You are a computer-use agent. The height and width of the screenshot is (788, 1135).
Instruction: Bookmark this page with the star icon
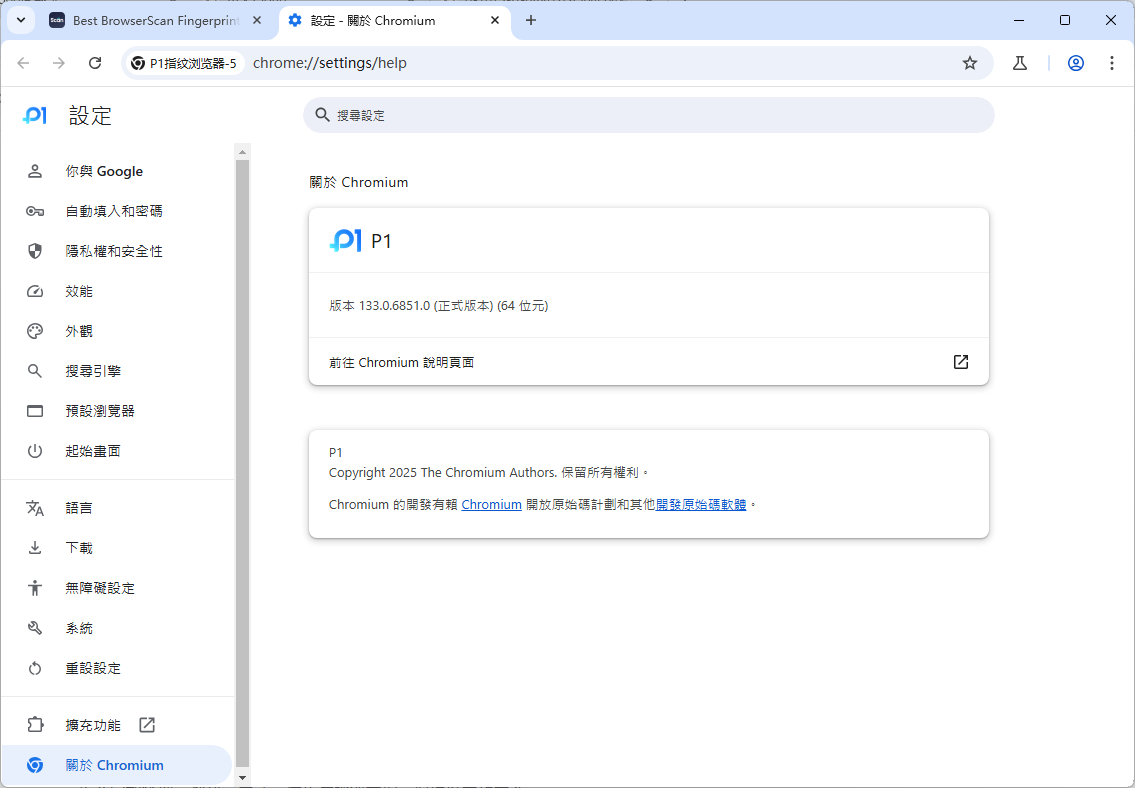click(969, 63)
